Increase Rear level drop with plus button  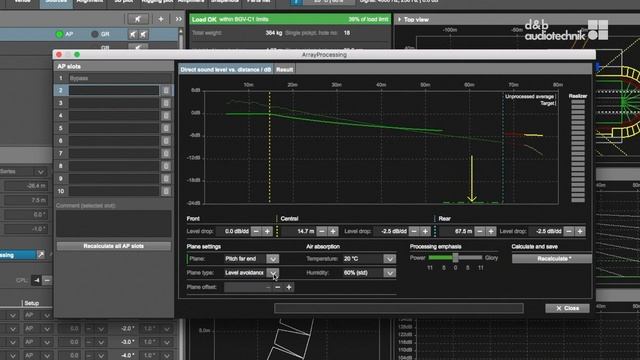tap(580, 231)
